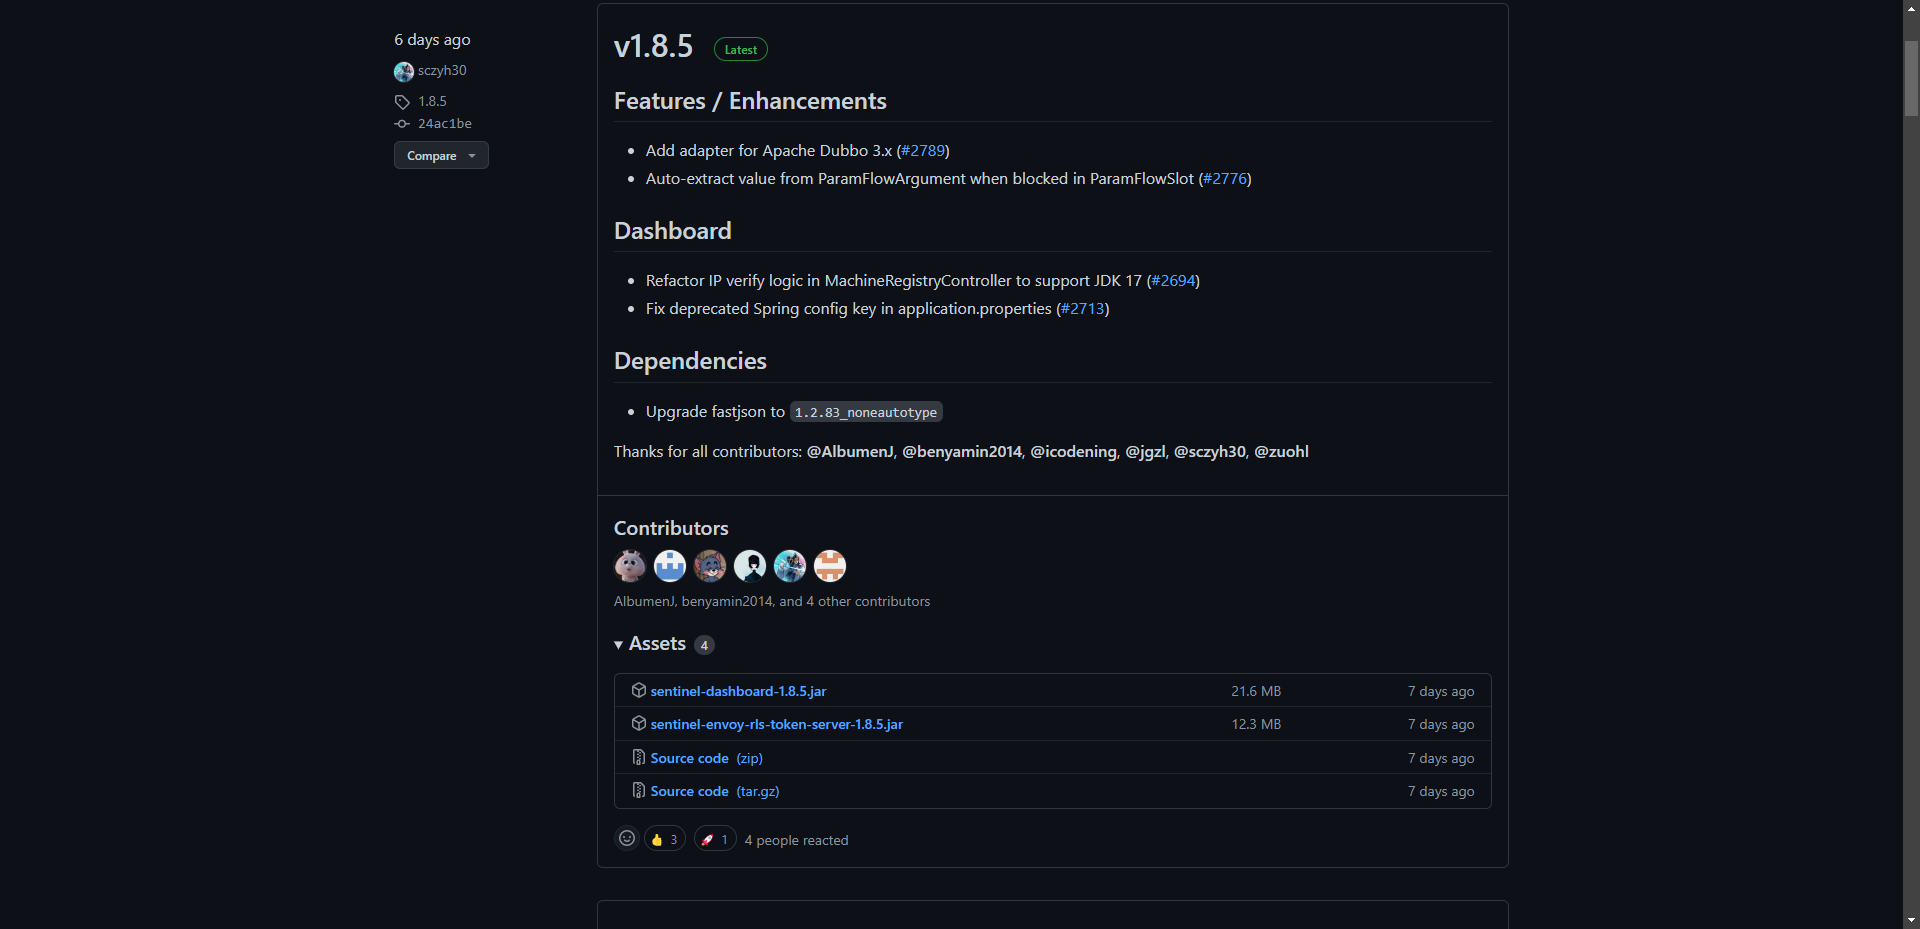
Task: Open second contributor avatar, blue pixel icon
Action: point(670,566)
